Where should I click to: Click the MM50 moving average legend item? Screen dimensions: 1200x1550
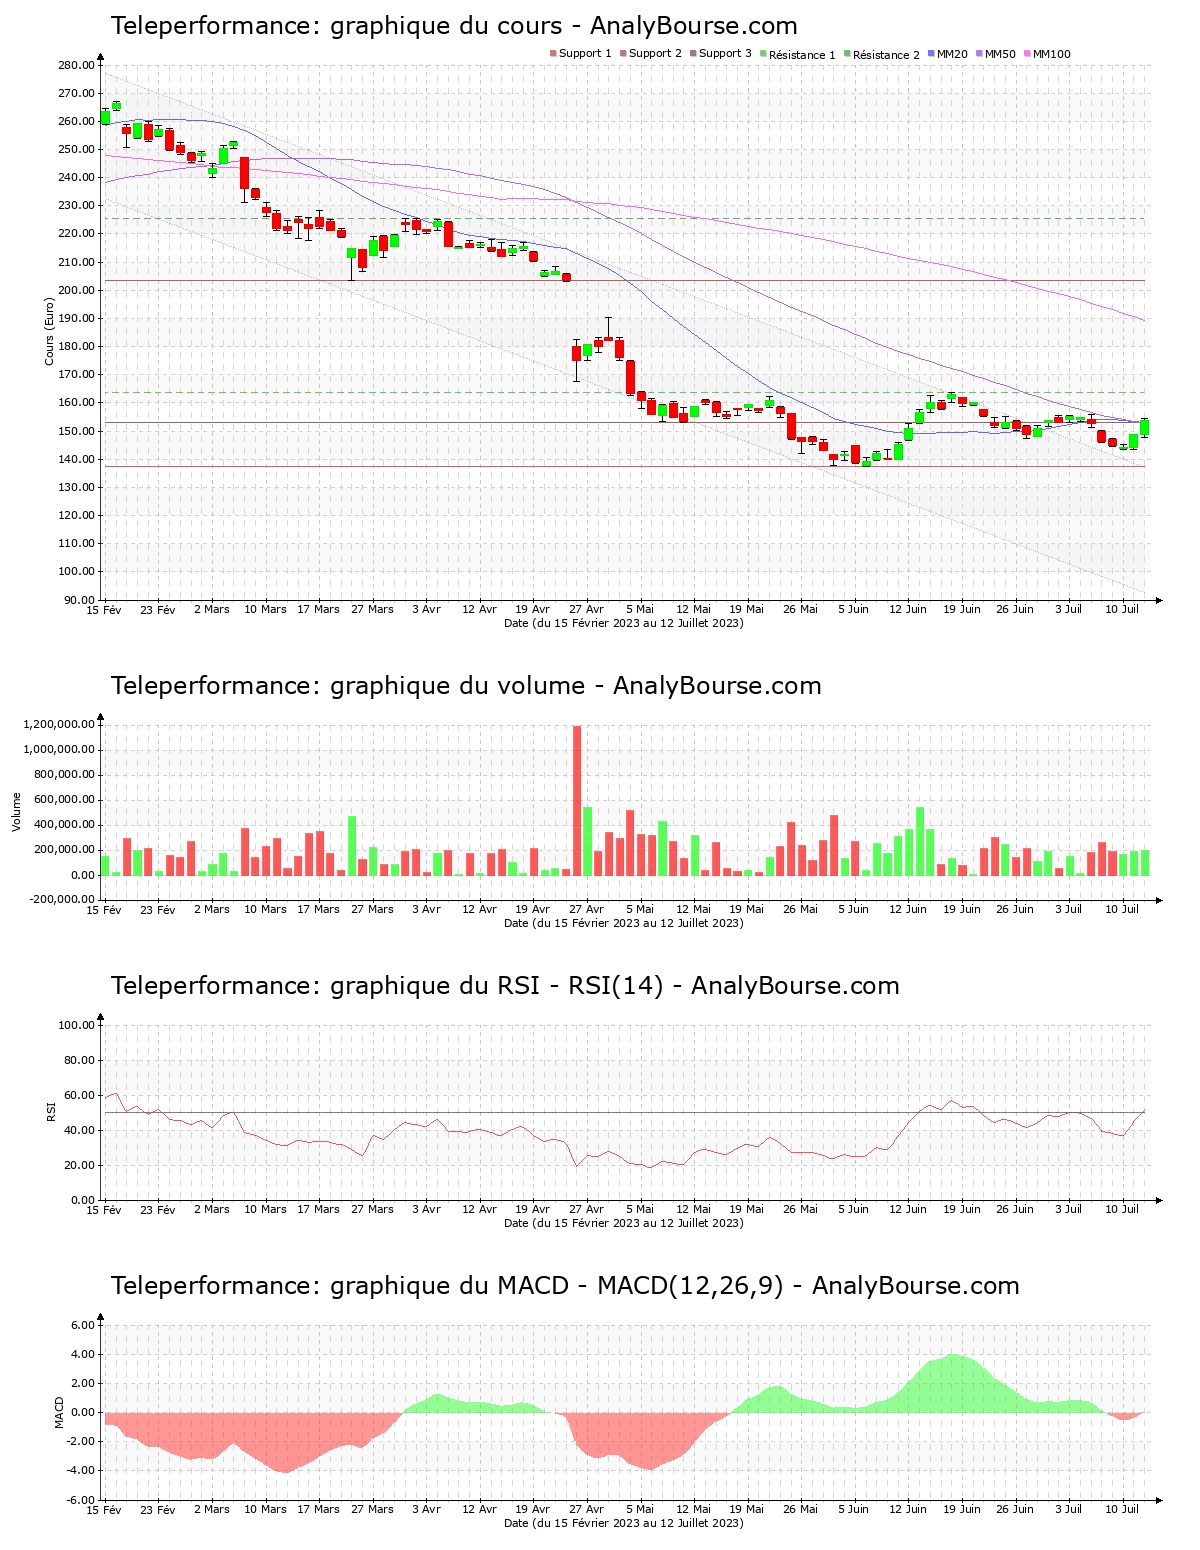(995, 54)
